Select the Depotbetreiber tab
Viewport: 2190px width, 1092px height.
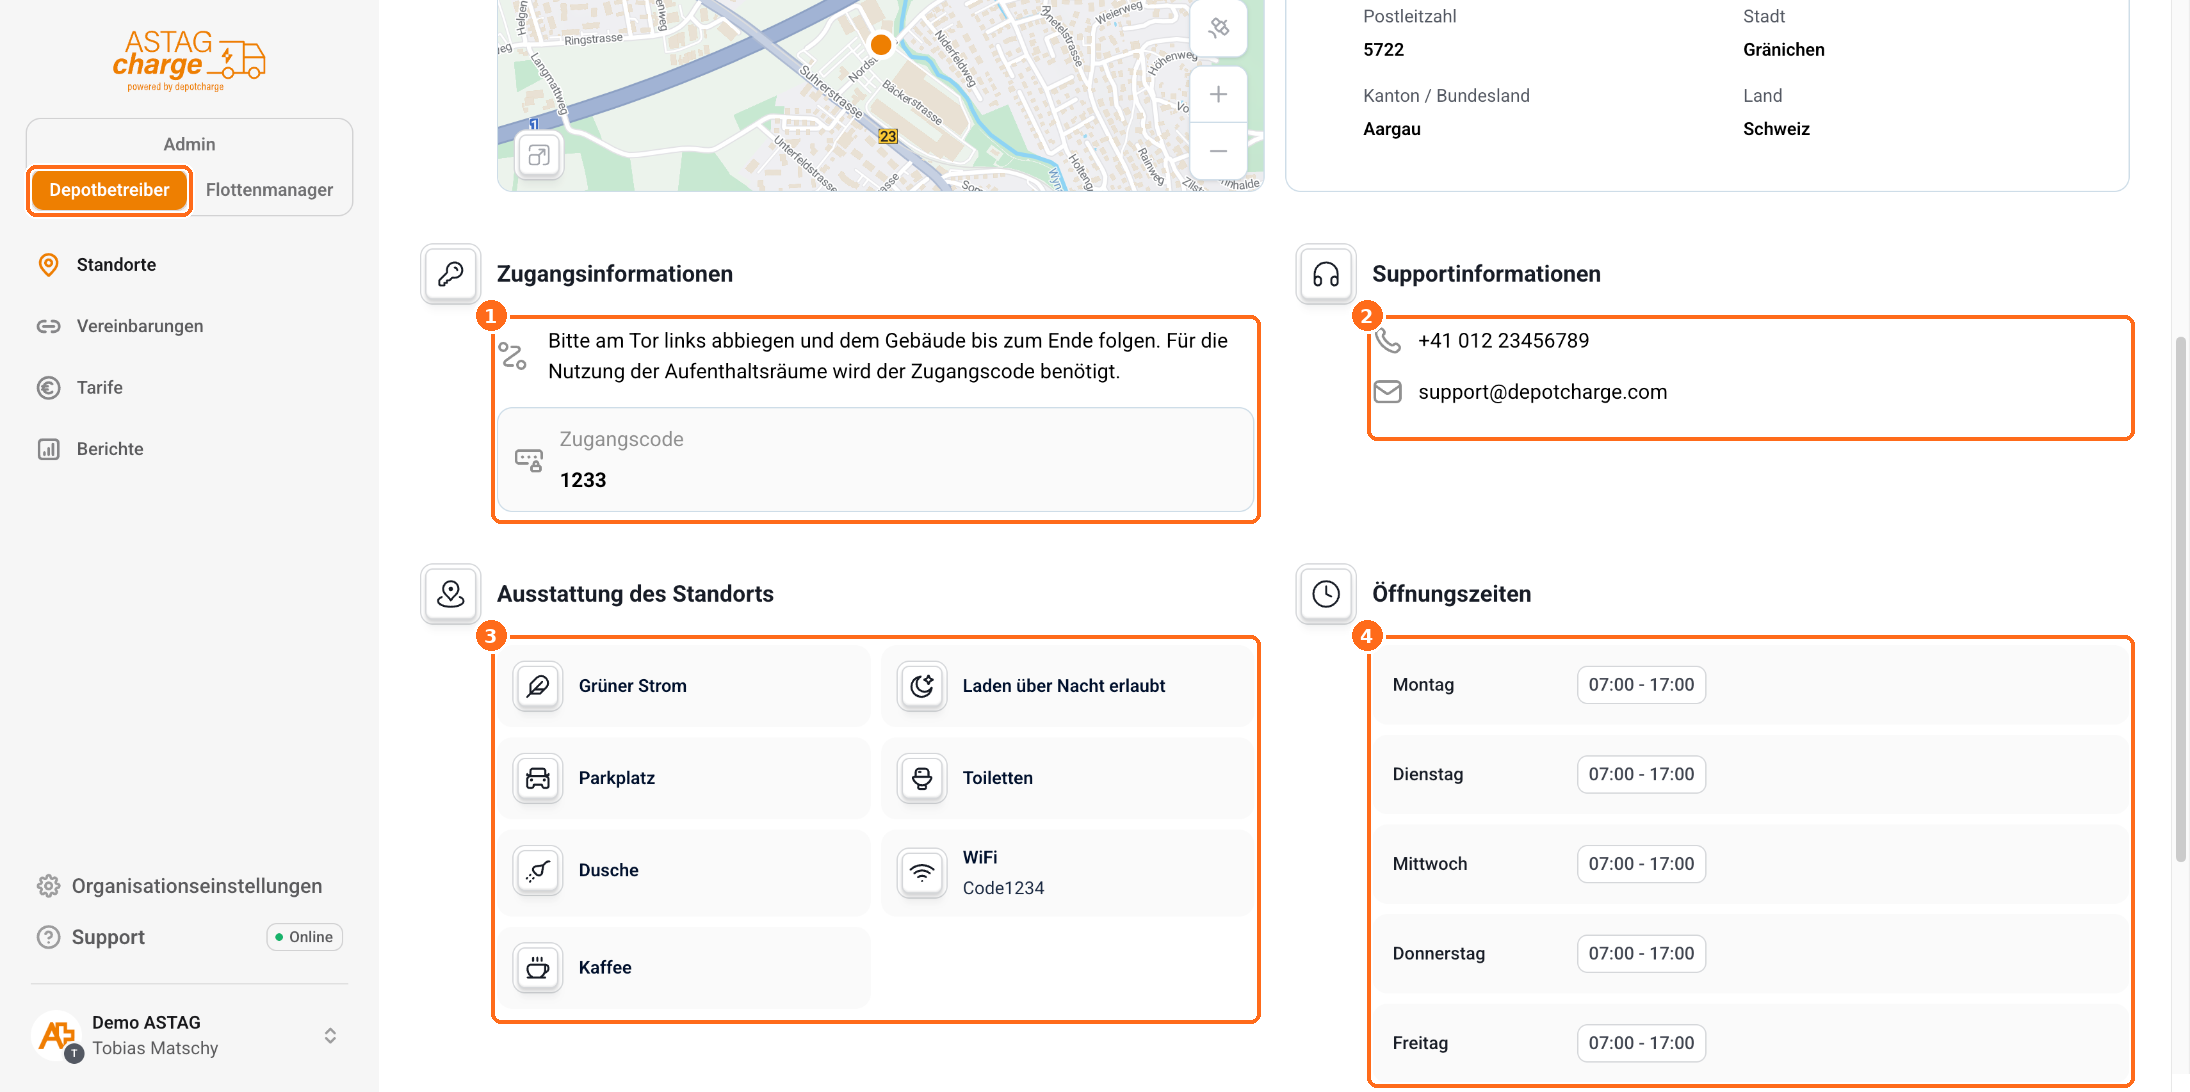pyautogui.click(x=109, y=190)
